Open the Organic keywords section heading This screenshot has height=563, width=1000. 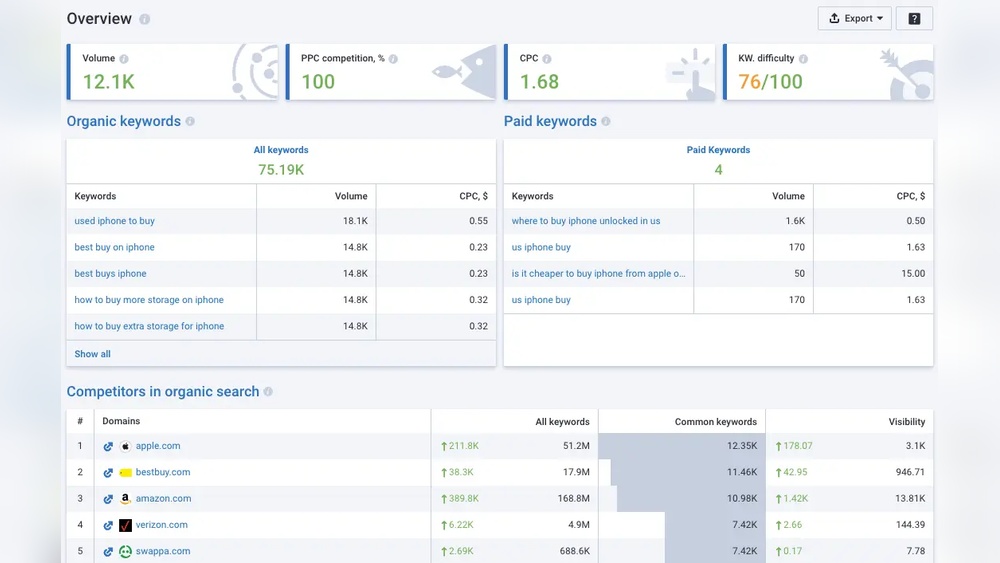point(124,121)
